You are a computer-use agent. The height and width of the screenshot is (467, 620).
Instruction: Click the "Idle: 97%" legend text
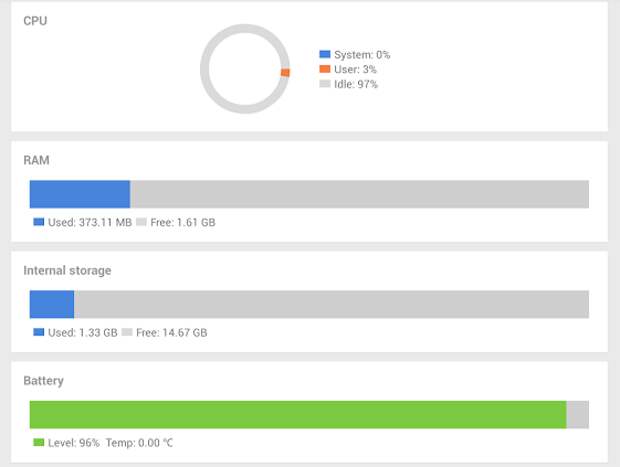[x=355, y=85]
